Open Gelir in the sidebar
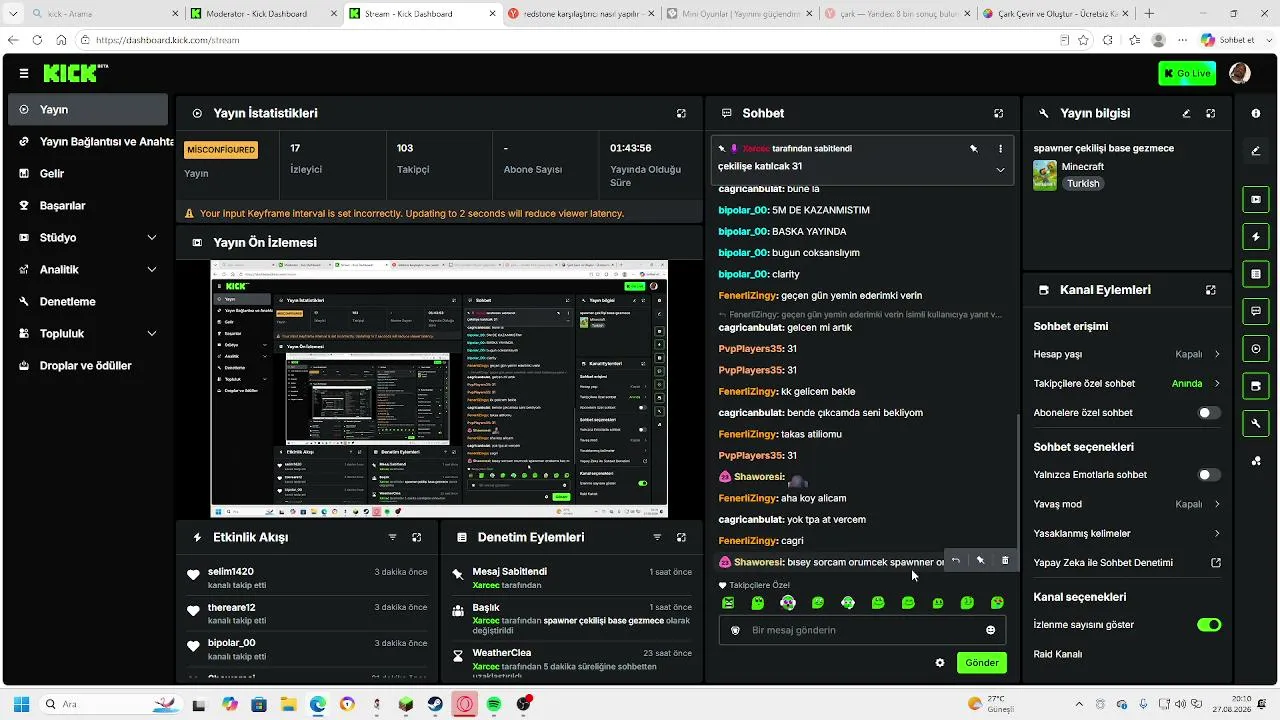The image size is (1280, 720). 88,174
